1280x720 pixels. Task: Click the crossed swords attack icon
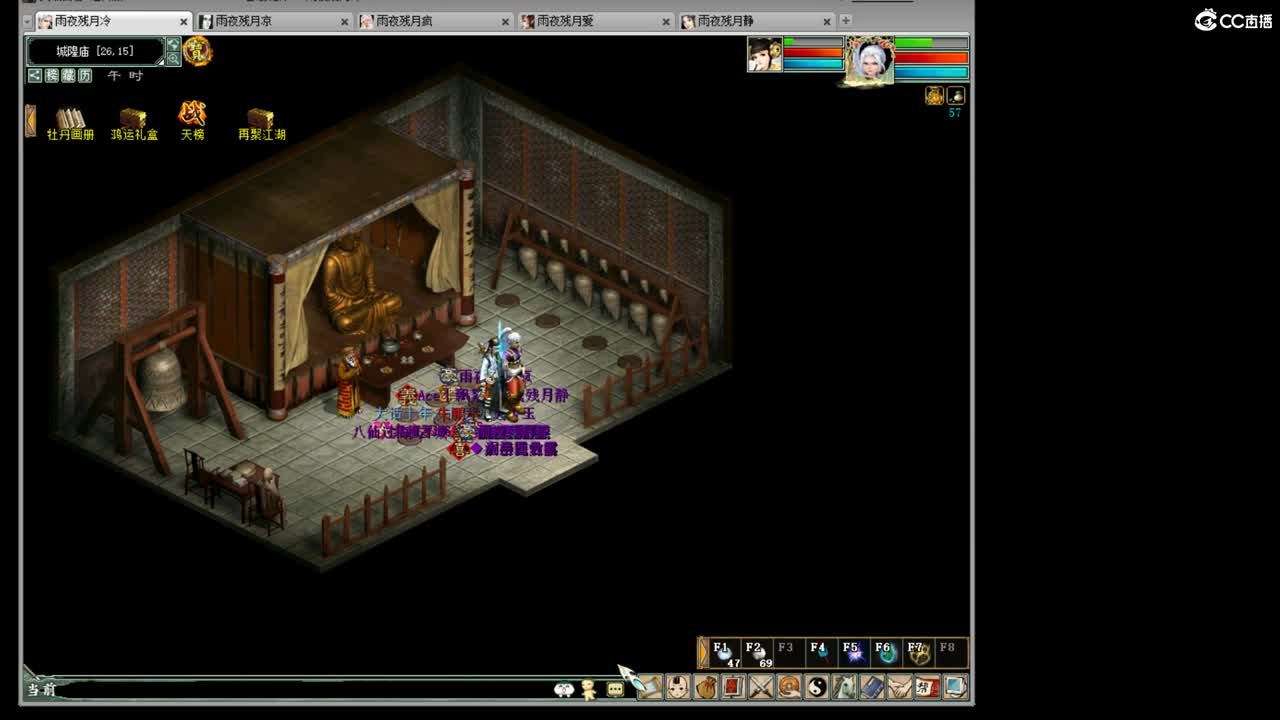tap(761, 687)
